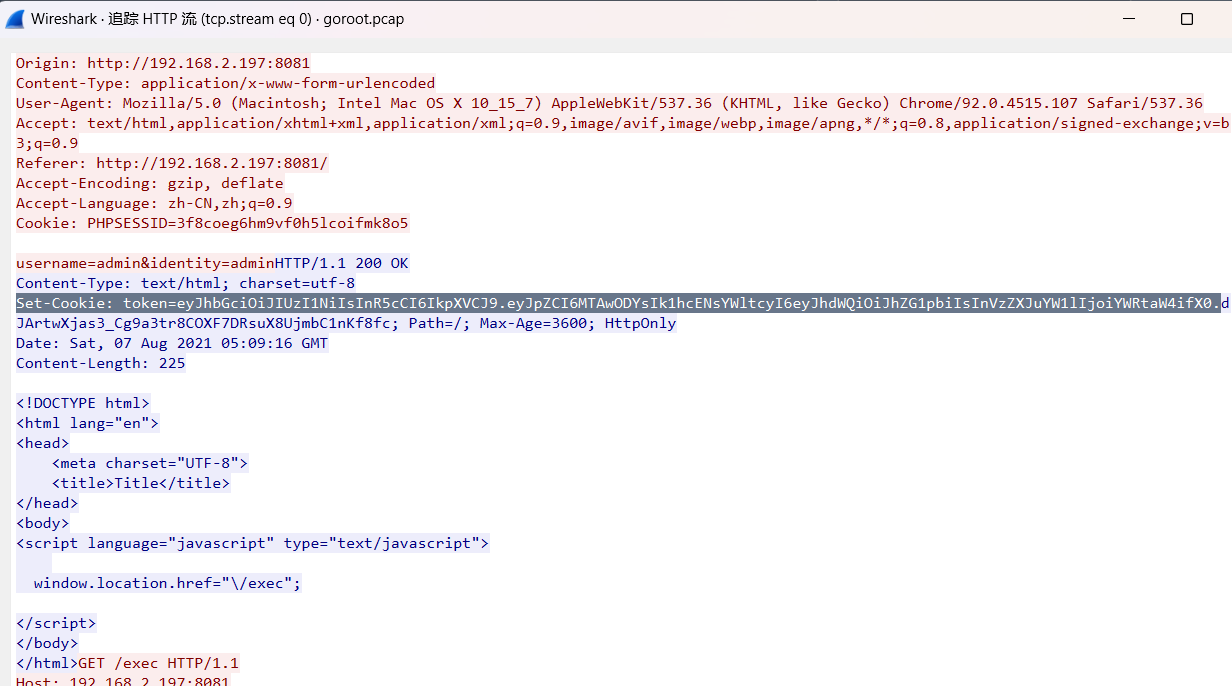Click the <html lang="en"> line
This screenshot has width=1232, height=686.
(x=87, y=423)
